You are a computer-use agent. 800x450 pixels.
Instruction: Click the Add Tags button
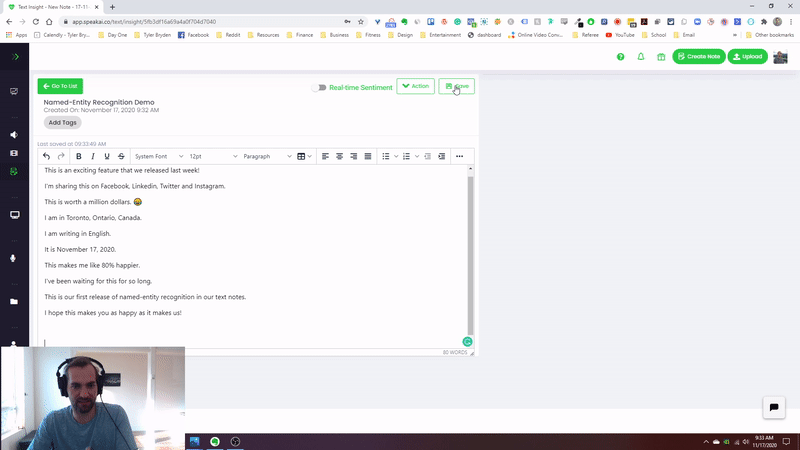coord(62,122)
